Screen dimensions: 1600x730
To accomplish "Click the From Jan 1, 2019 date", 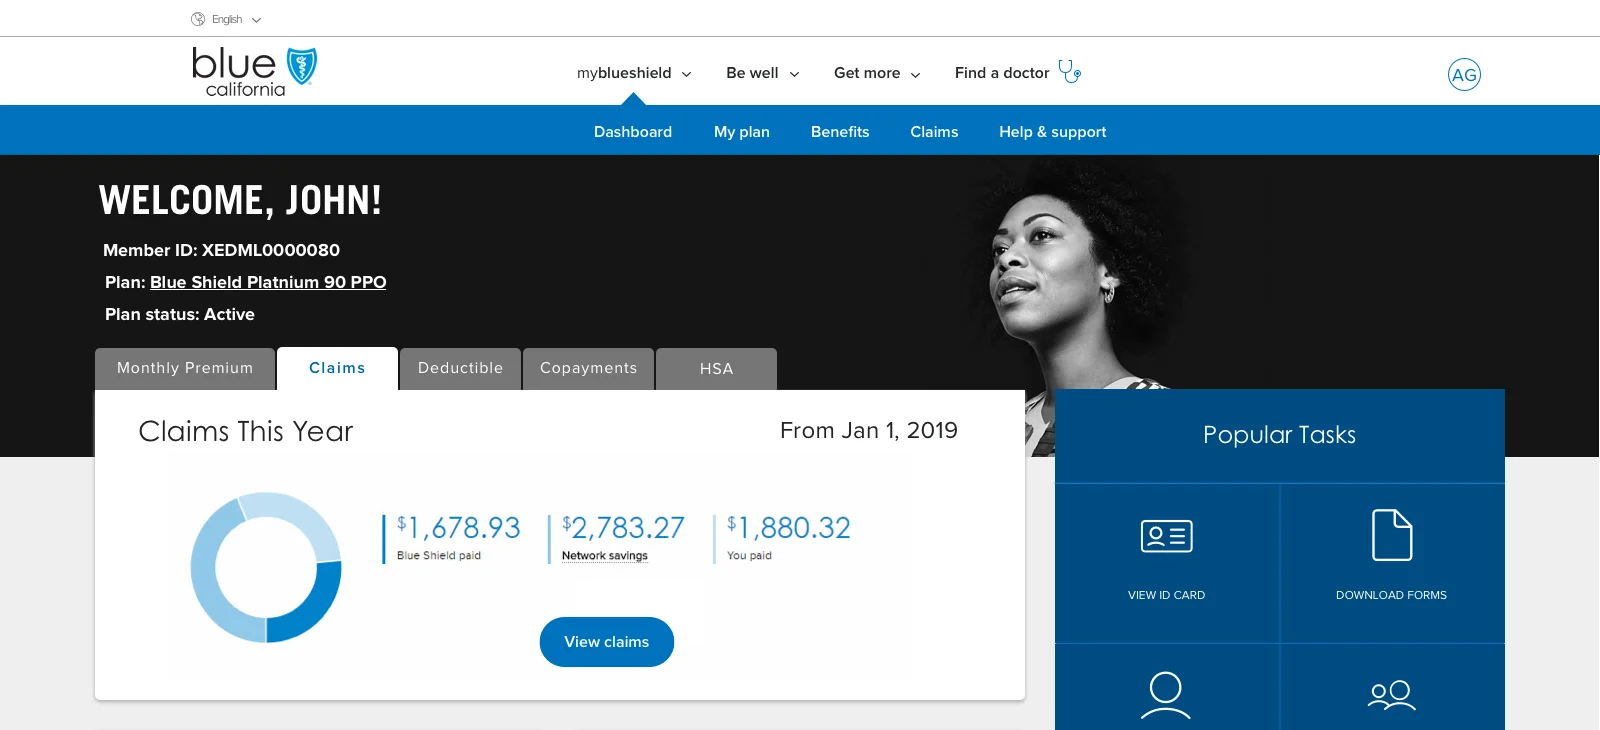I will [869, 430].
